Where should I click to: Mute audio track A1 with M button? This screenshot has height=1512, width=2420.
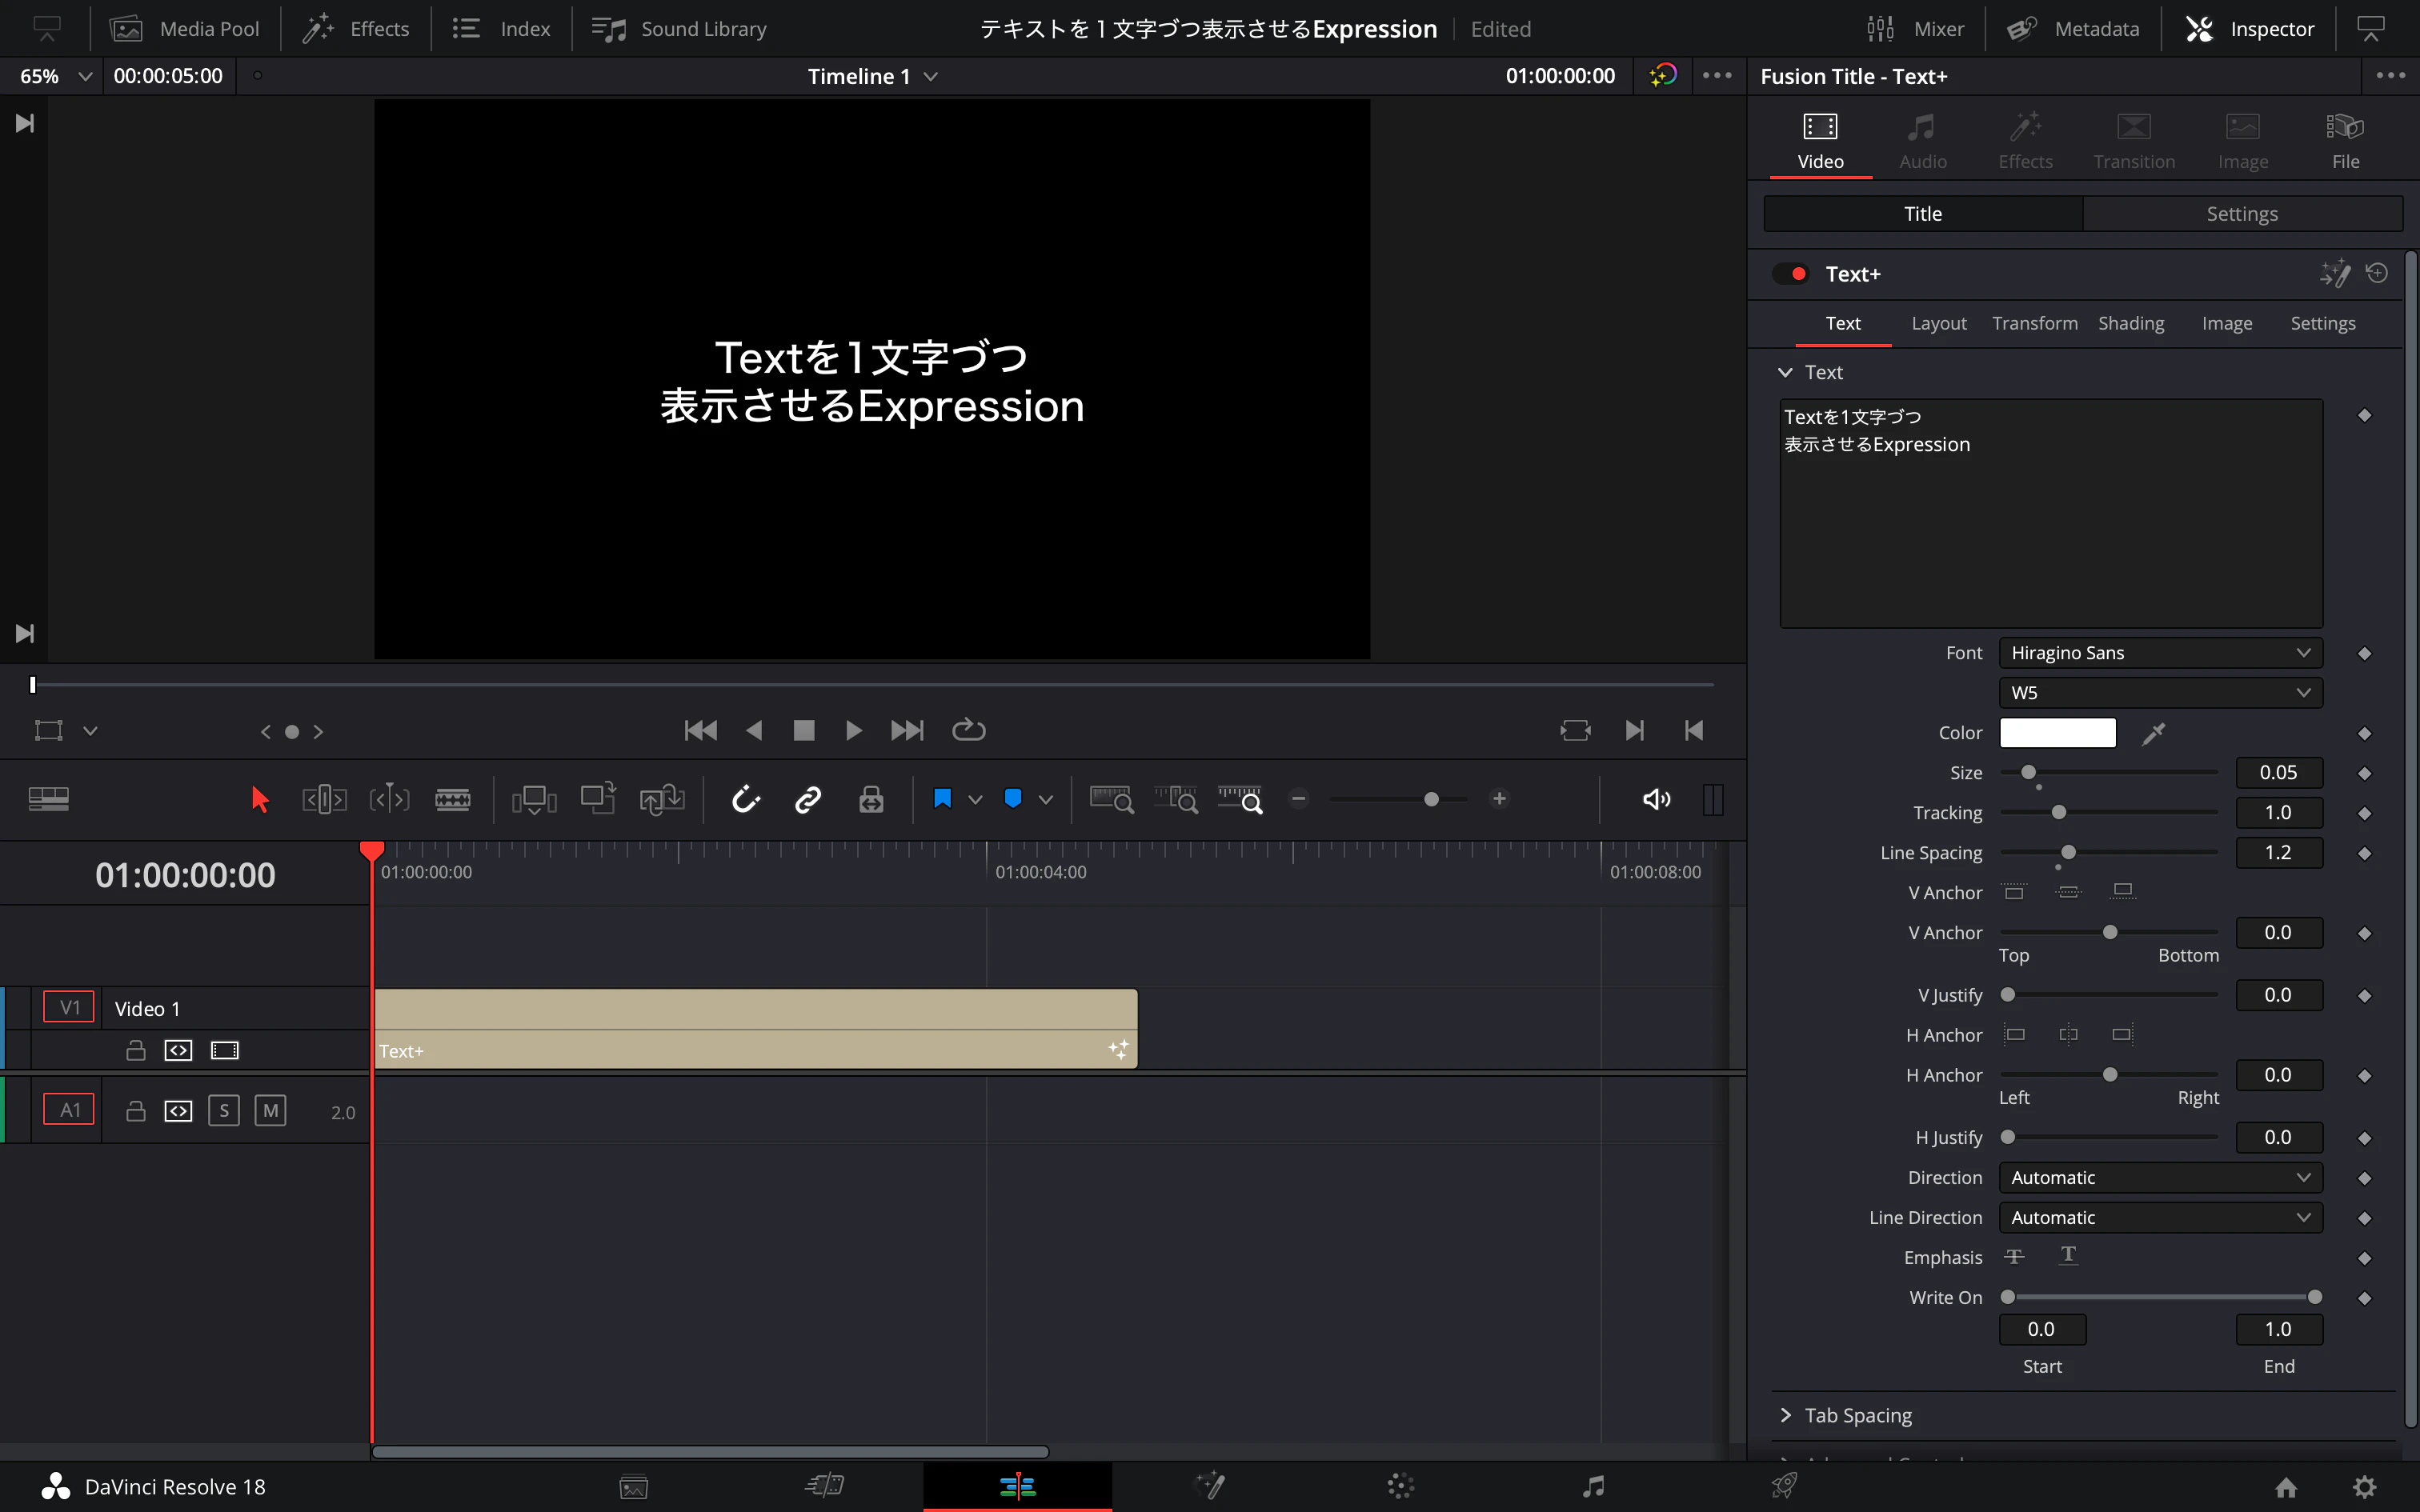tap(270, 1110)
